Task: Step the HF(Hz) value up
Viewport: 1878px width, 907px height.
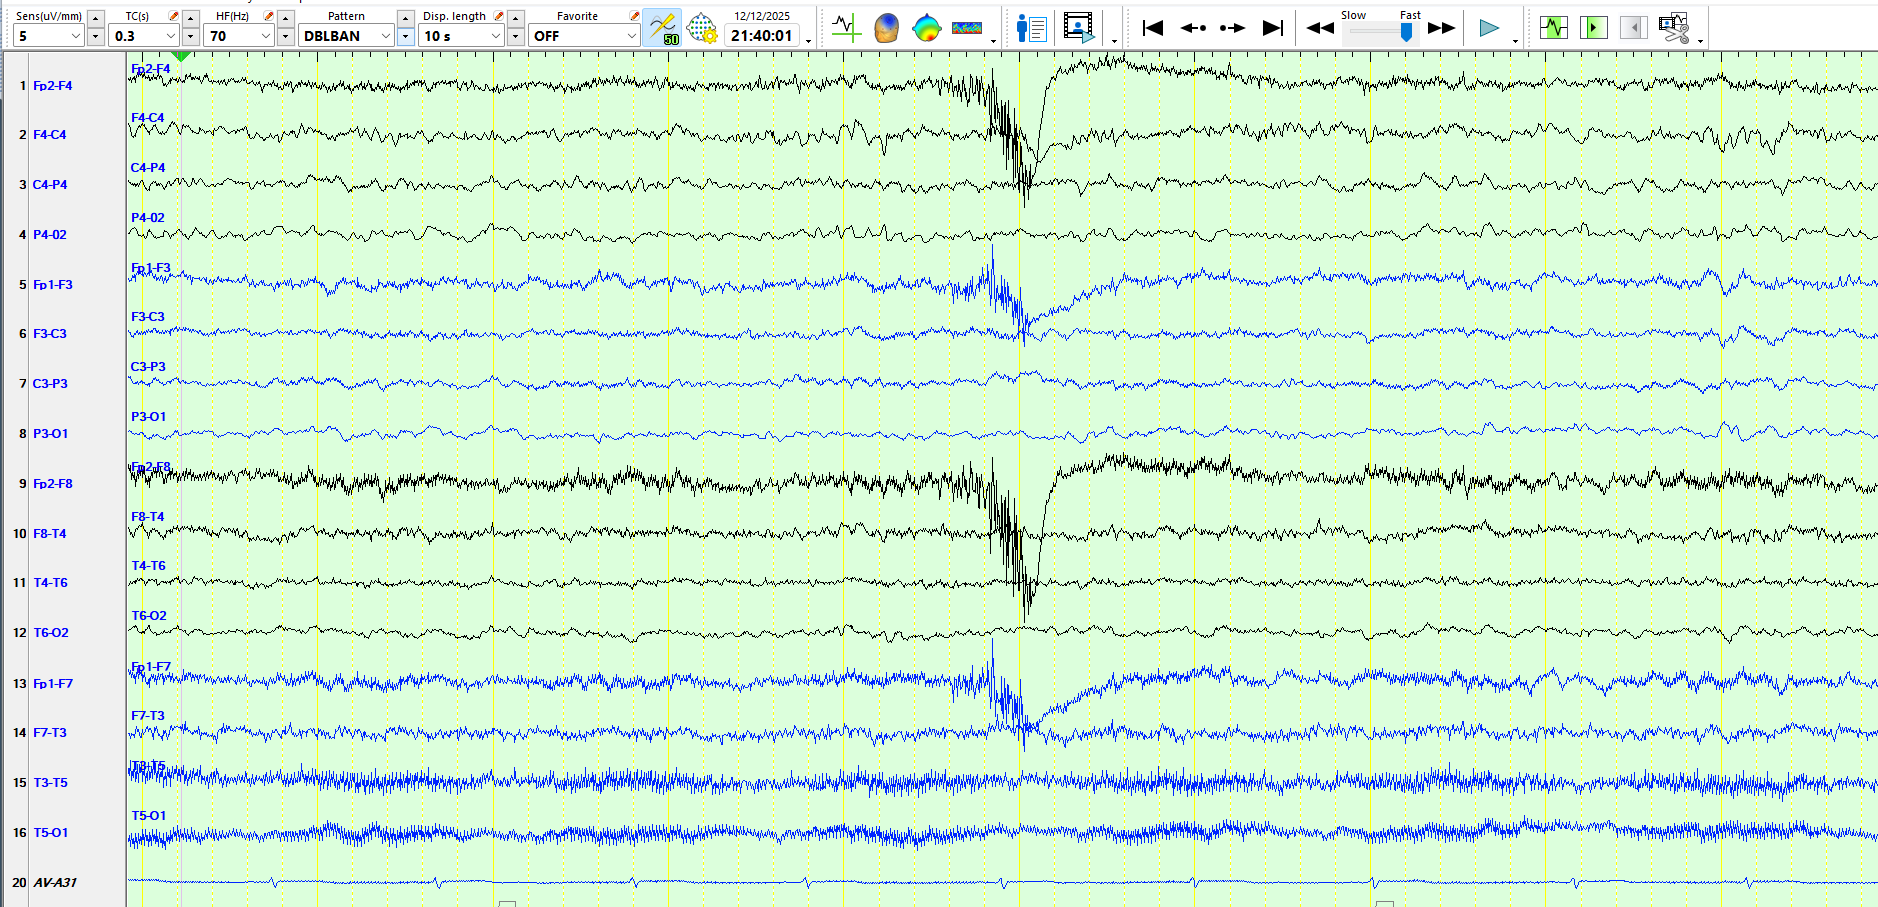Action: [285, 18]
